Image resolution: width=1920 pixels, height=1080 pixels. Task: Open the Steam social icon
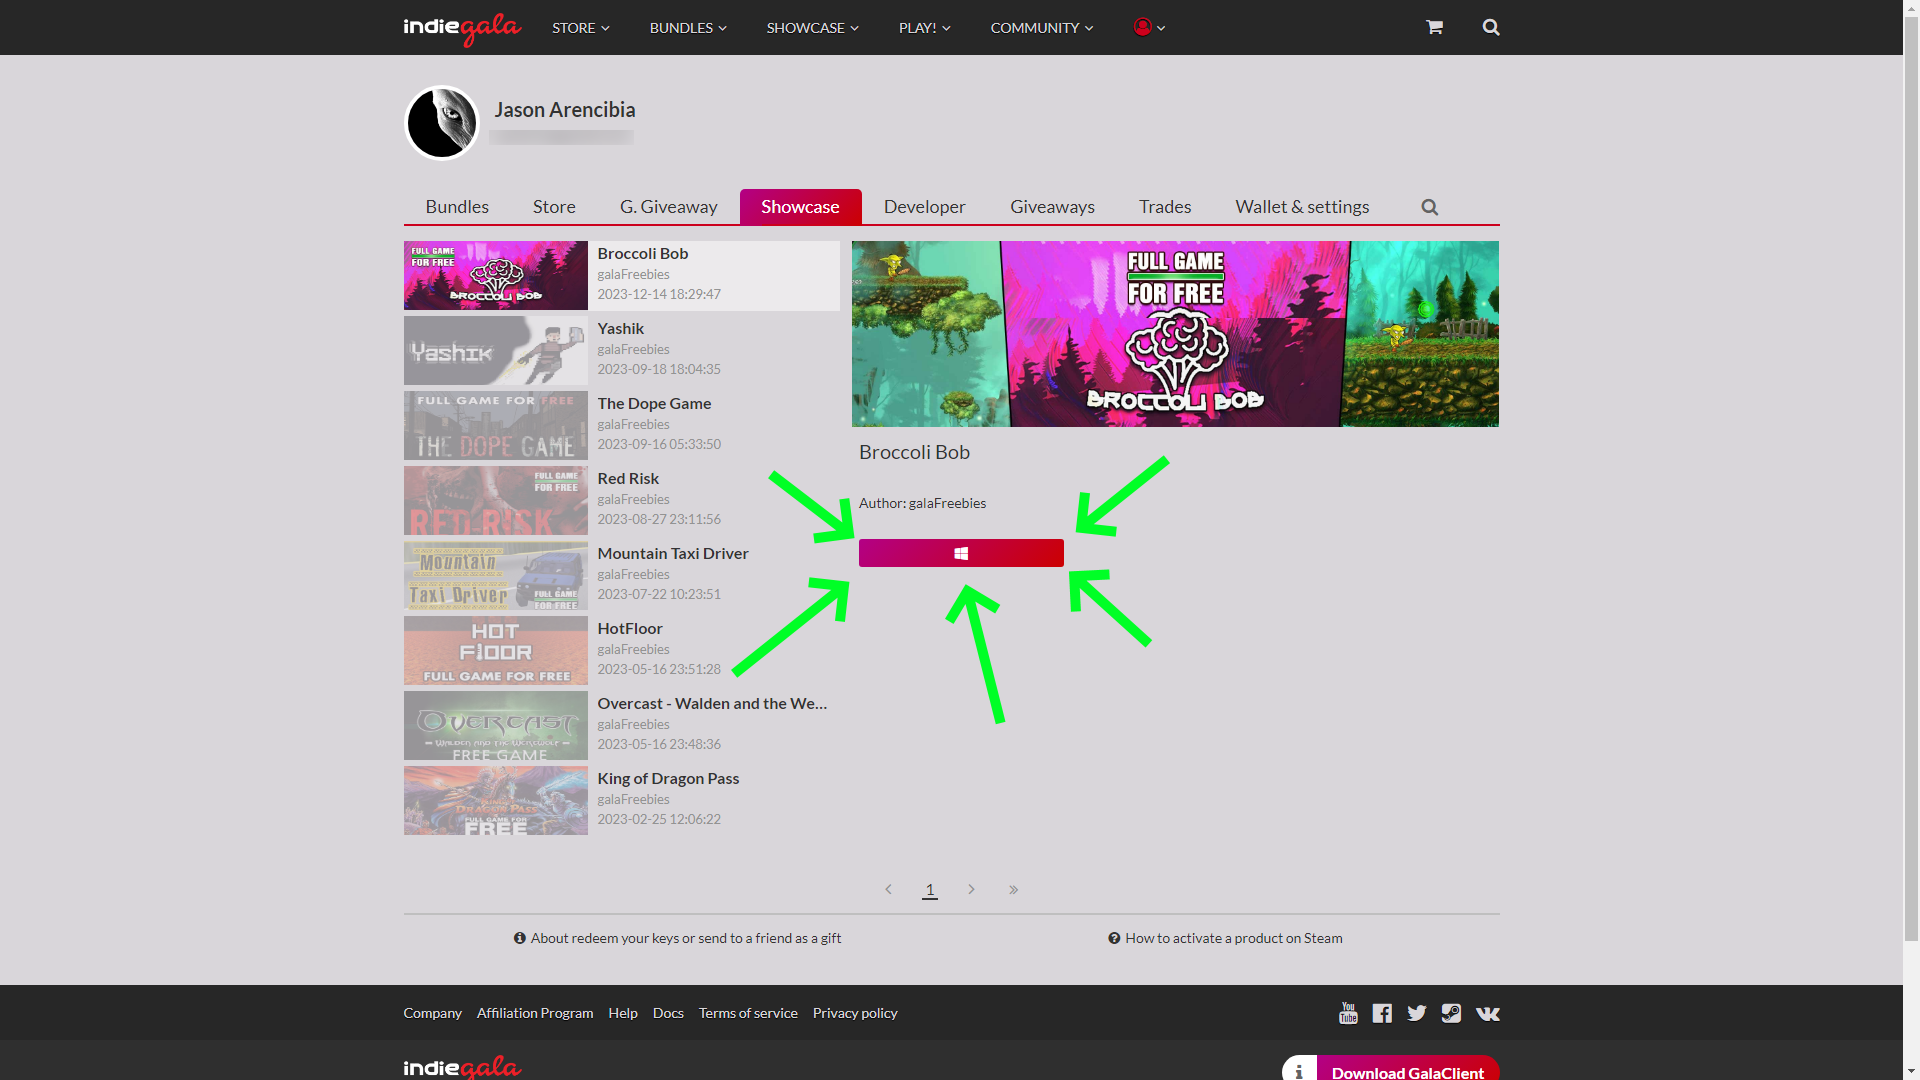pos(1451,1013)
